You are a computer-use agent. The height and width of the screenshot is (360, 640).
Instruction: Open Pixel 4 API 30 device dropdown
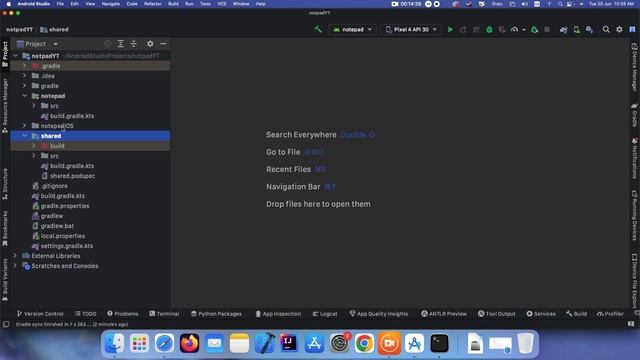[411, 29]
